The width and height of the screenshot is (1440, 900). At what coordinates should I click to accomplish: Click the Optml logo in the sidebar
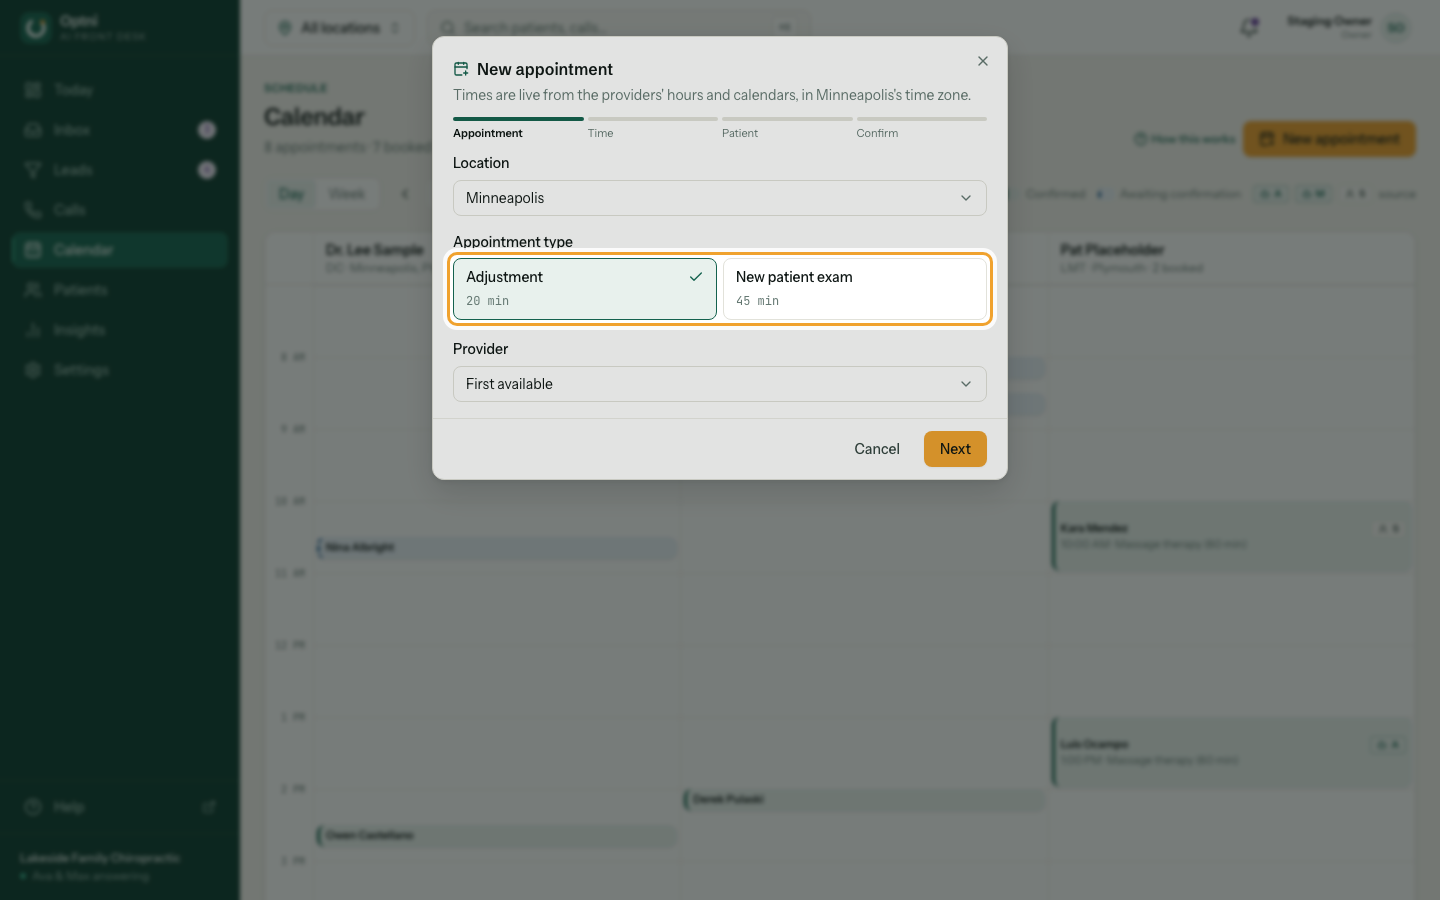(x=36, y=28)
